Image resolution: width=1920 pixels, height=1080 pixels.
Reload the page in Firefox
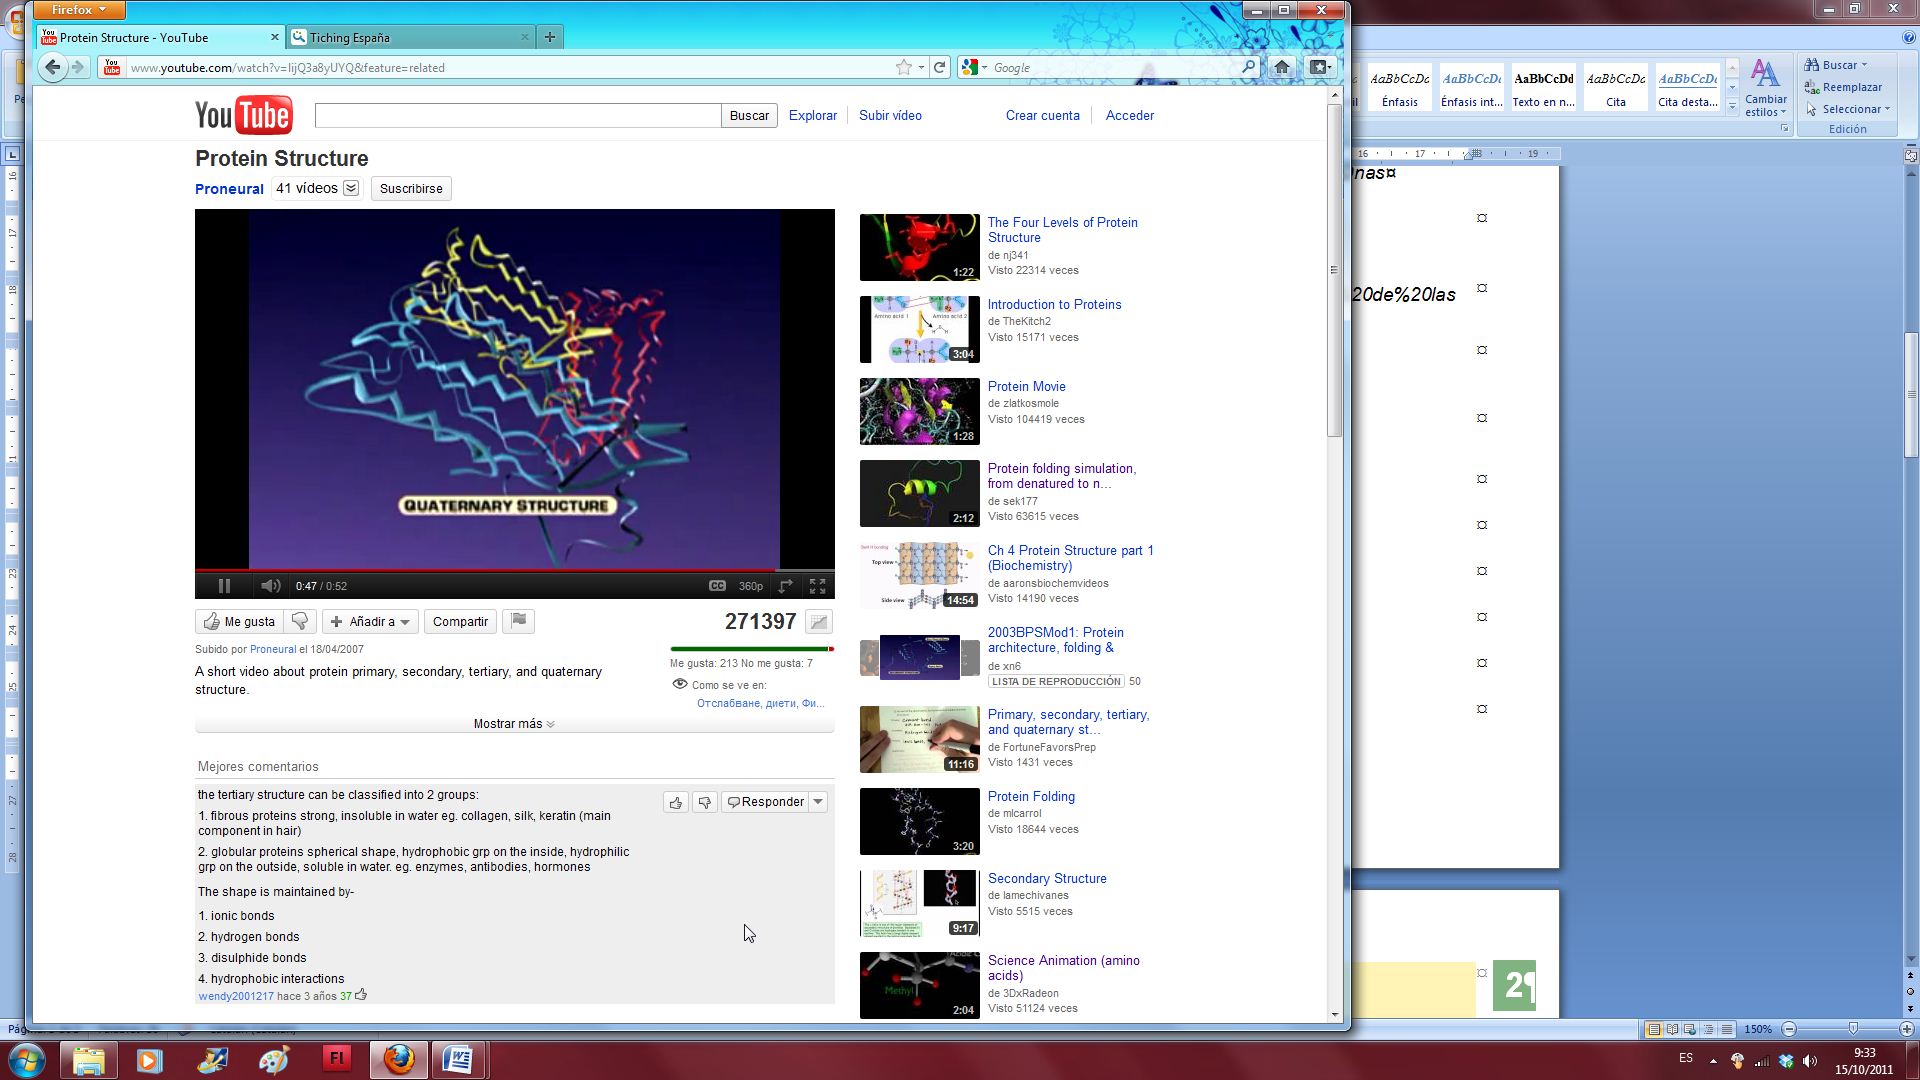point(939,68)
